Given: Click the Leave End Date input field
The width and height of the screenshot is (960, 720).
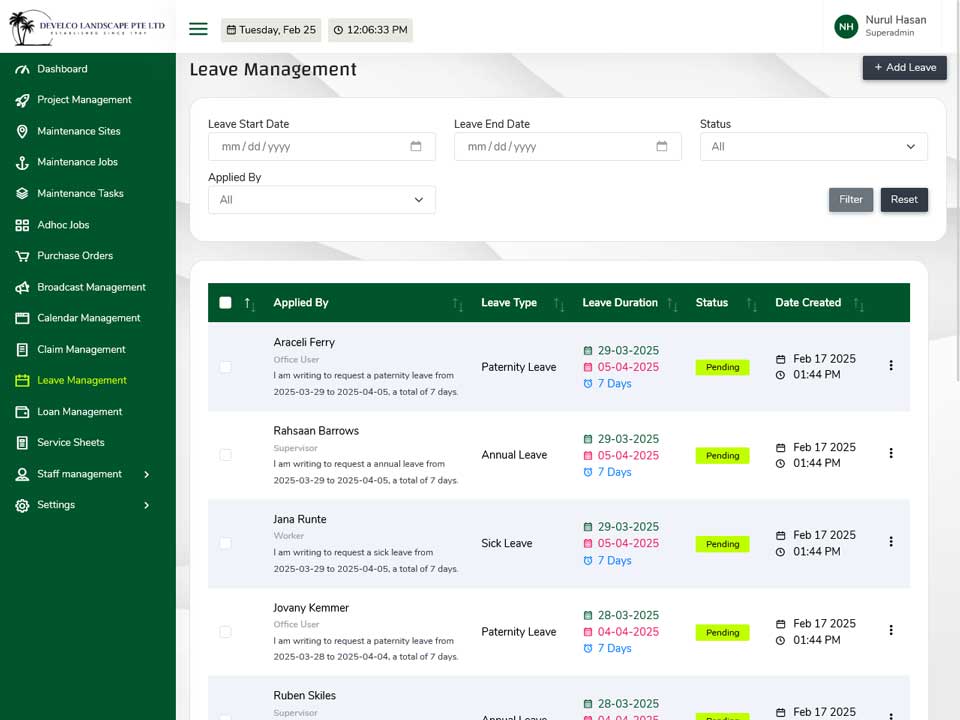Looking at the screenshot, I should pos(568,147).
